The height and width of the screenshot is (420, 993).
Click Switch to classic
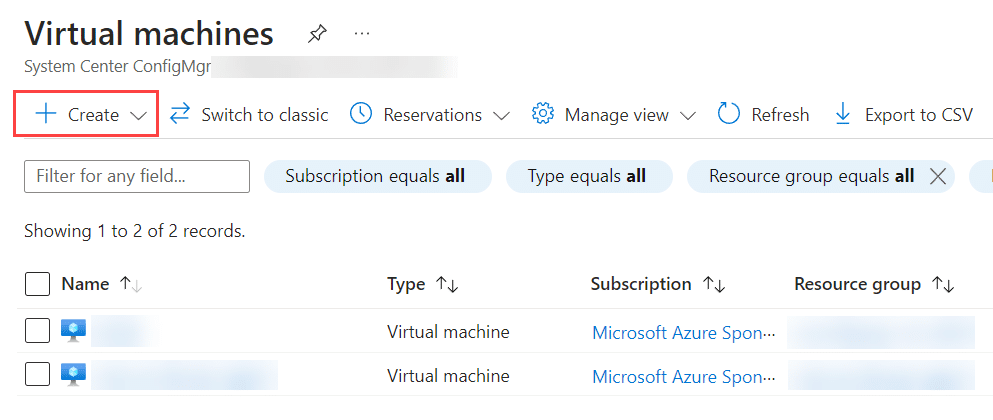[x=265, y=115]
